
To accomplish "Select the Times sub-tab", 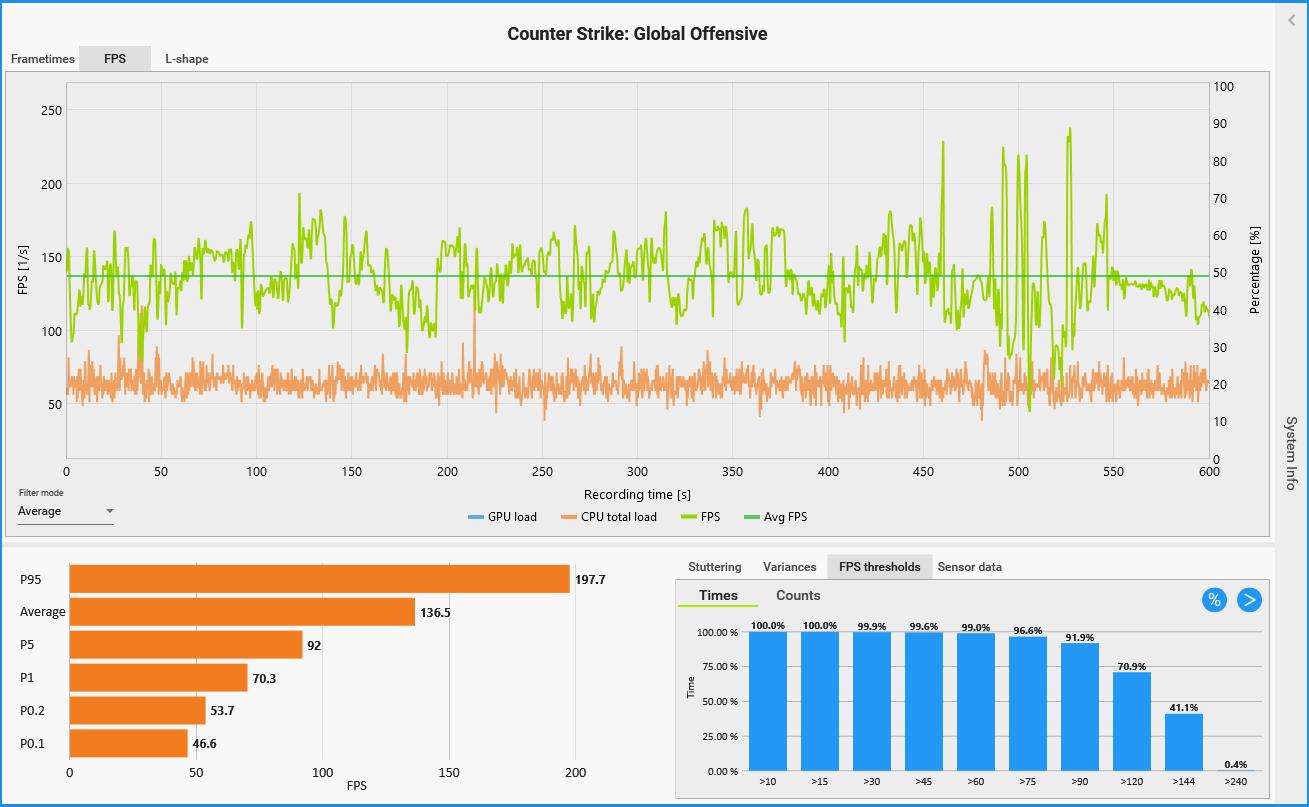I will pyautogui.click(x=718, y=596).
